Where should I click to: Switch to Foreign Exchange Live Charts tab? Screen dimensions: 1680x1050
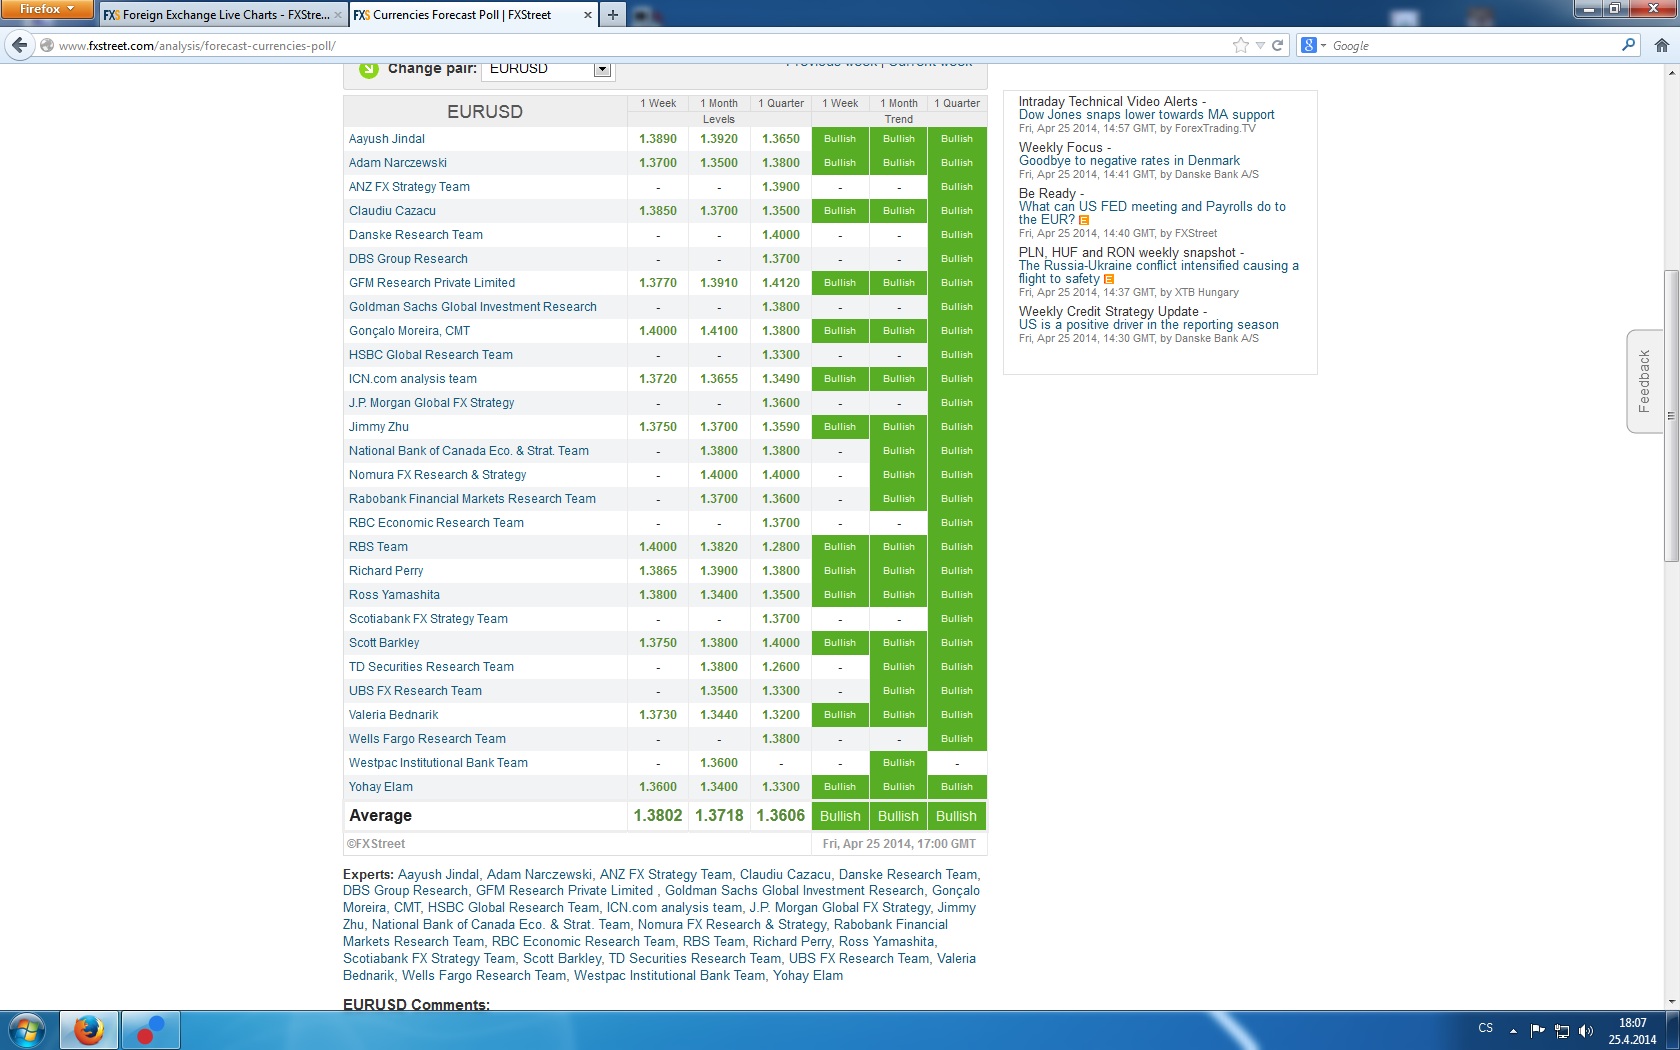click(x=222, y=15)
